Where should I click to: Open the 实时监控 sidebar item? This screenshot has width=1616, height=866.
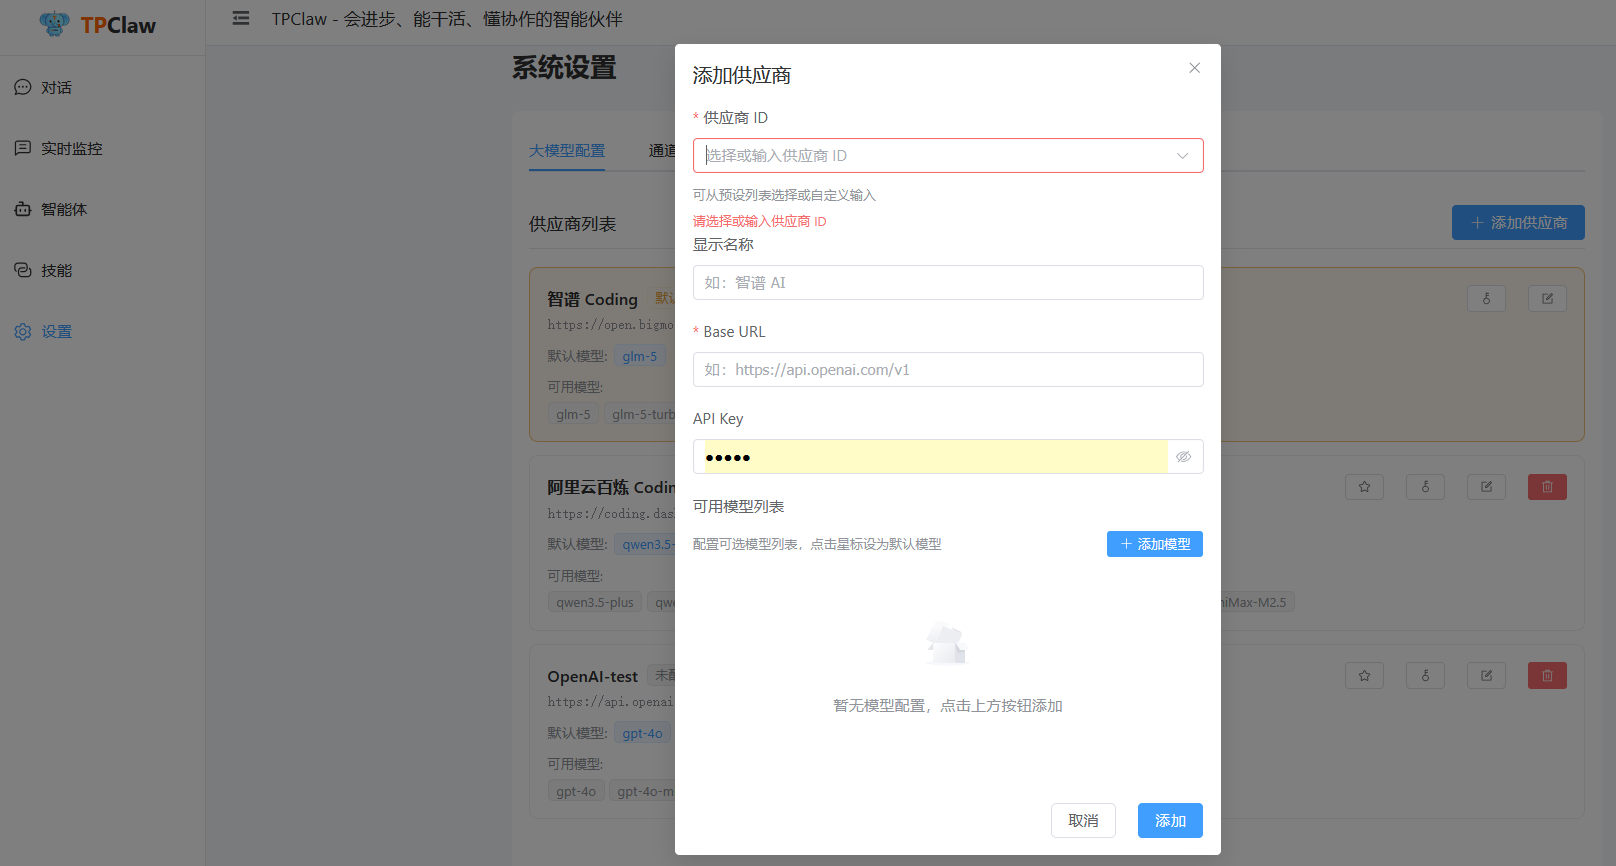click(x=103, y=148)
